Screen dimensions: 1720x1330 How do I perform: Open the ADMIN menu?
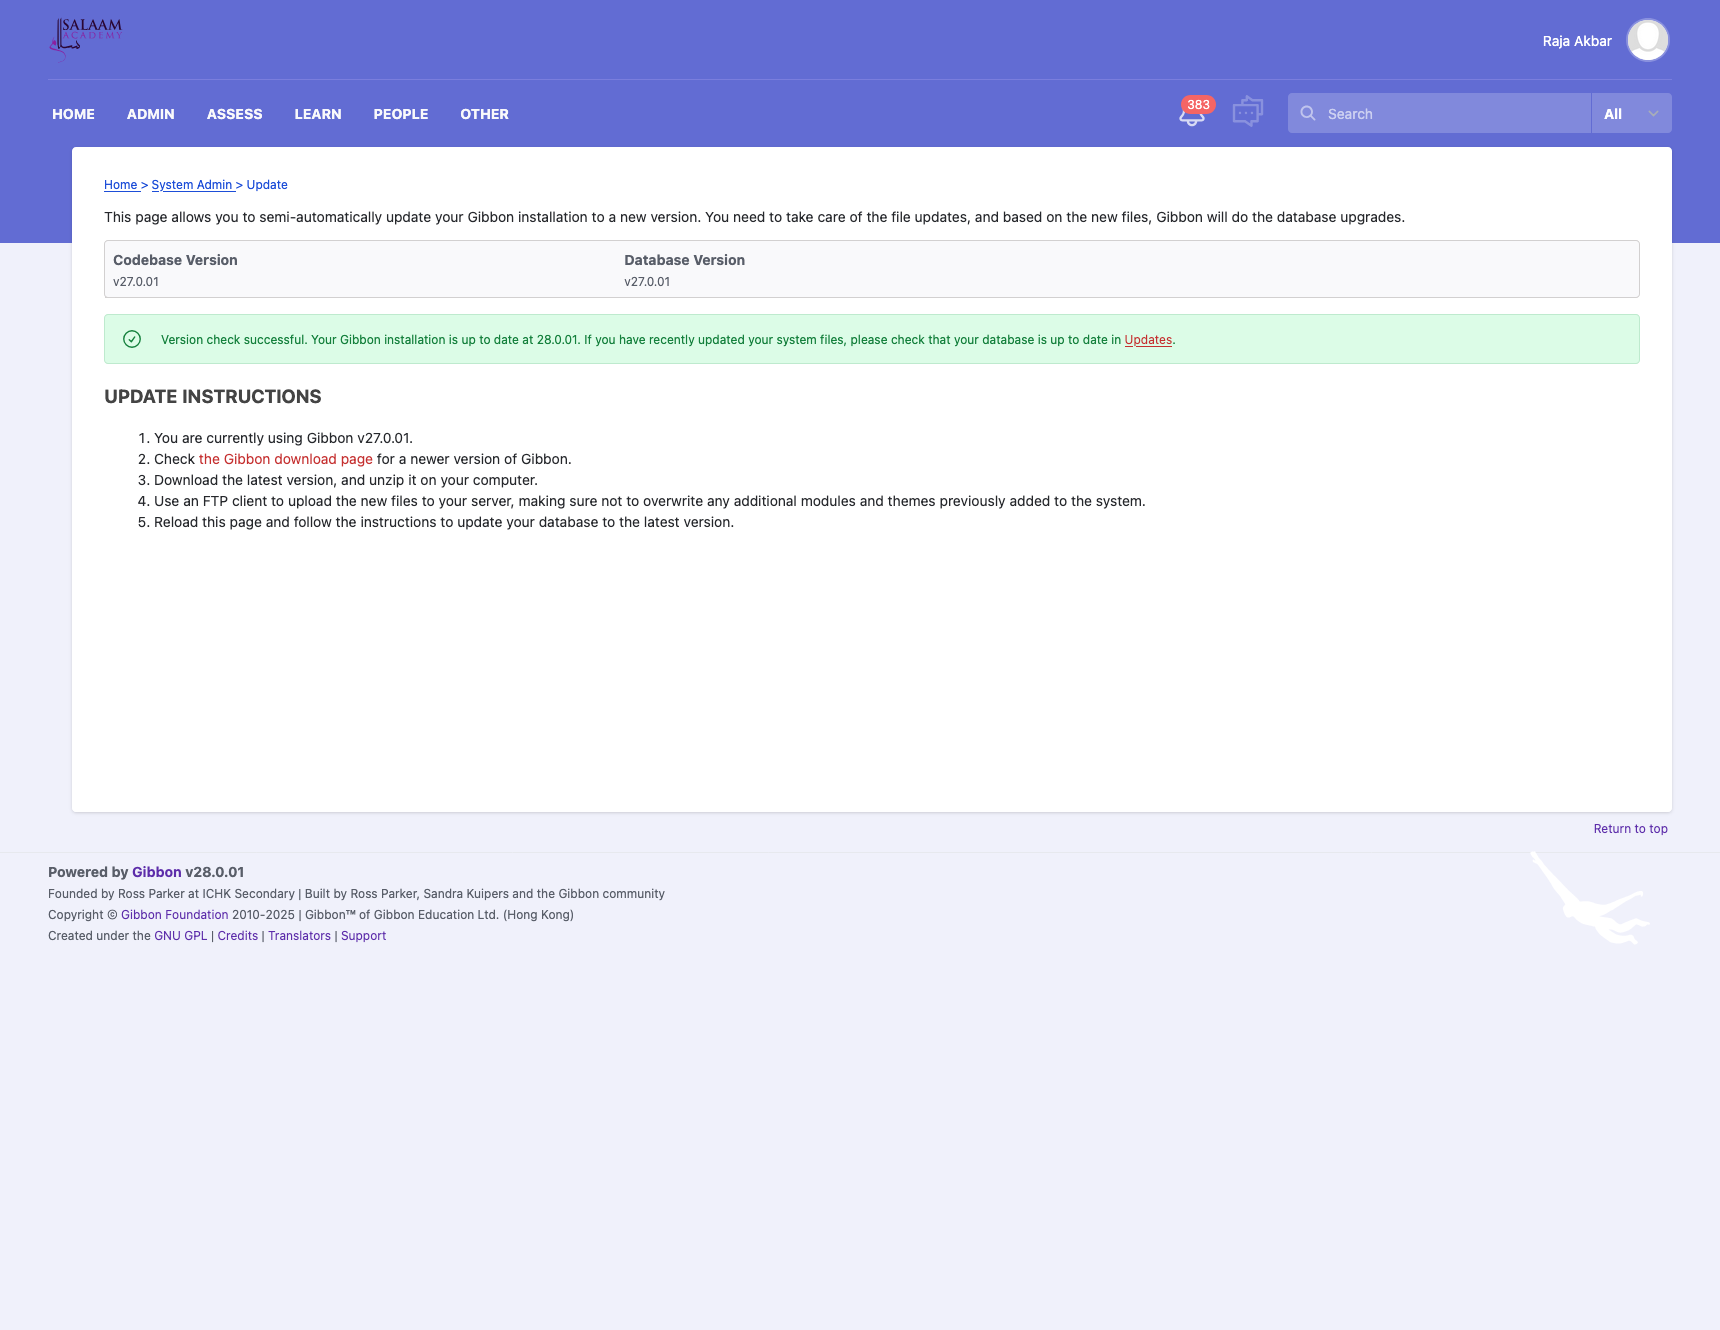pyautogui.click(x=151, y=114)
